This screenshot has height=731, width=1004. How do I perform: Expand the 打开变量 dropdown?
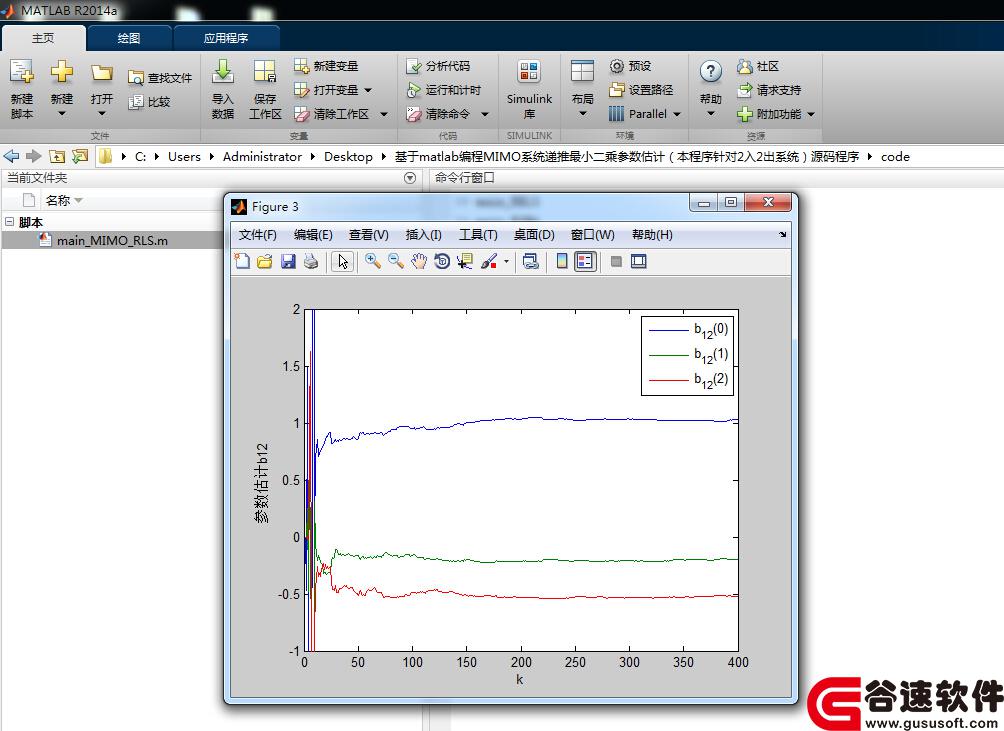tap(368, 90)
